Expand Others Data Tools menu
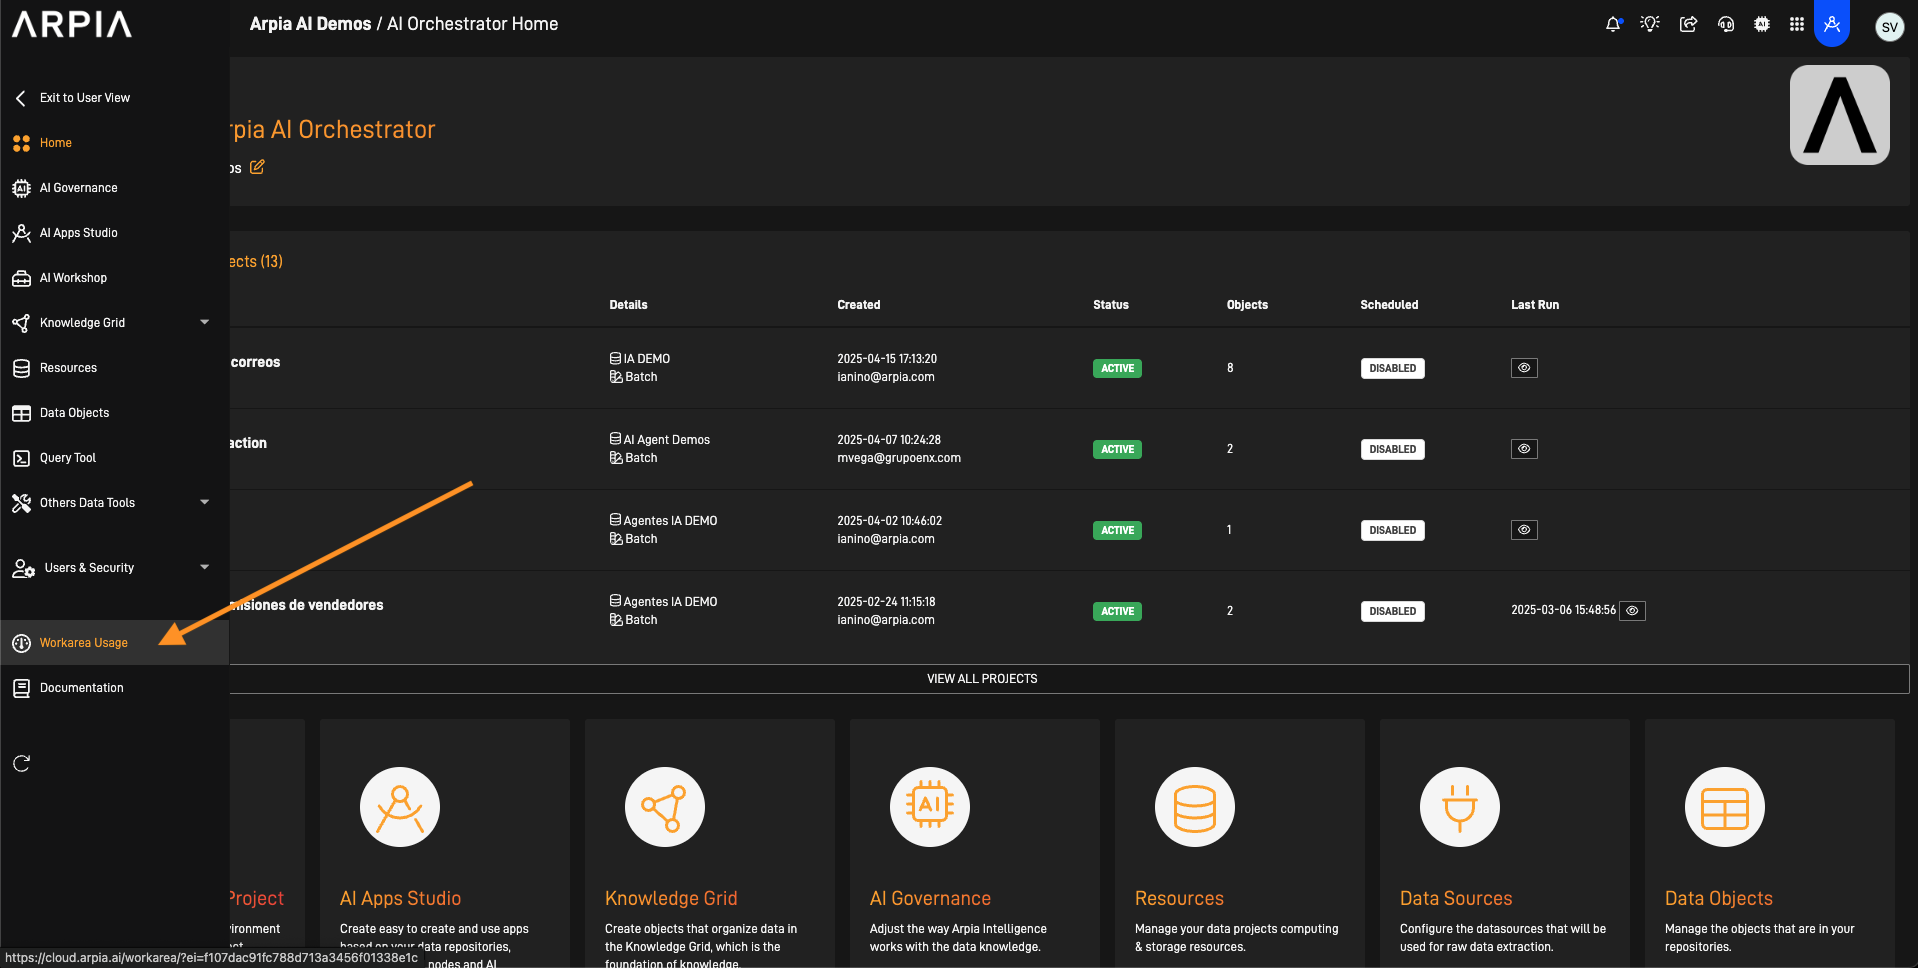 (x=204, y=502)
